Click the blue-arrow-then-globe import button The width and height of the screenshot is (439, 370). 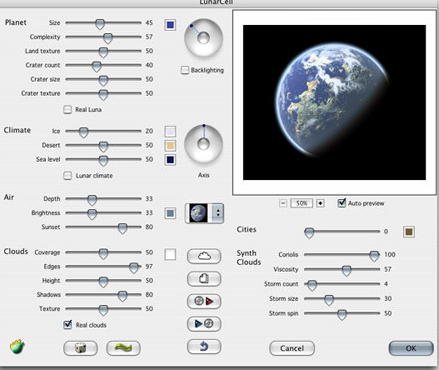[204, 324]
